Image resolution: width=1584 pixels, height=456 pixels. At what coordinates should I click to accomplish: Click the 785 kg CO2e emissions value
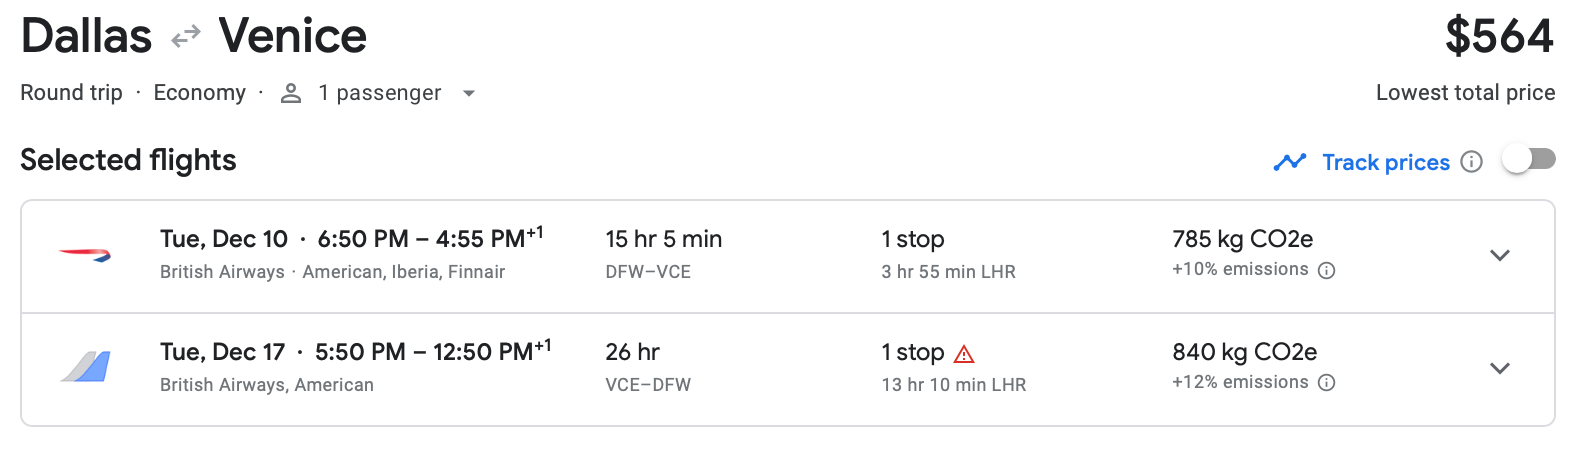[1242, 239]
